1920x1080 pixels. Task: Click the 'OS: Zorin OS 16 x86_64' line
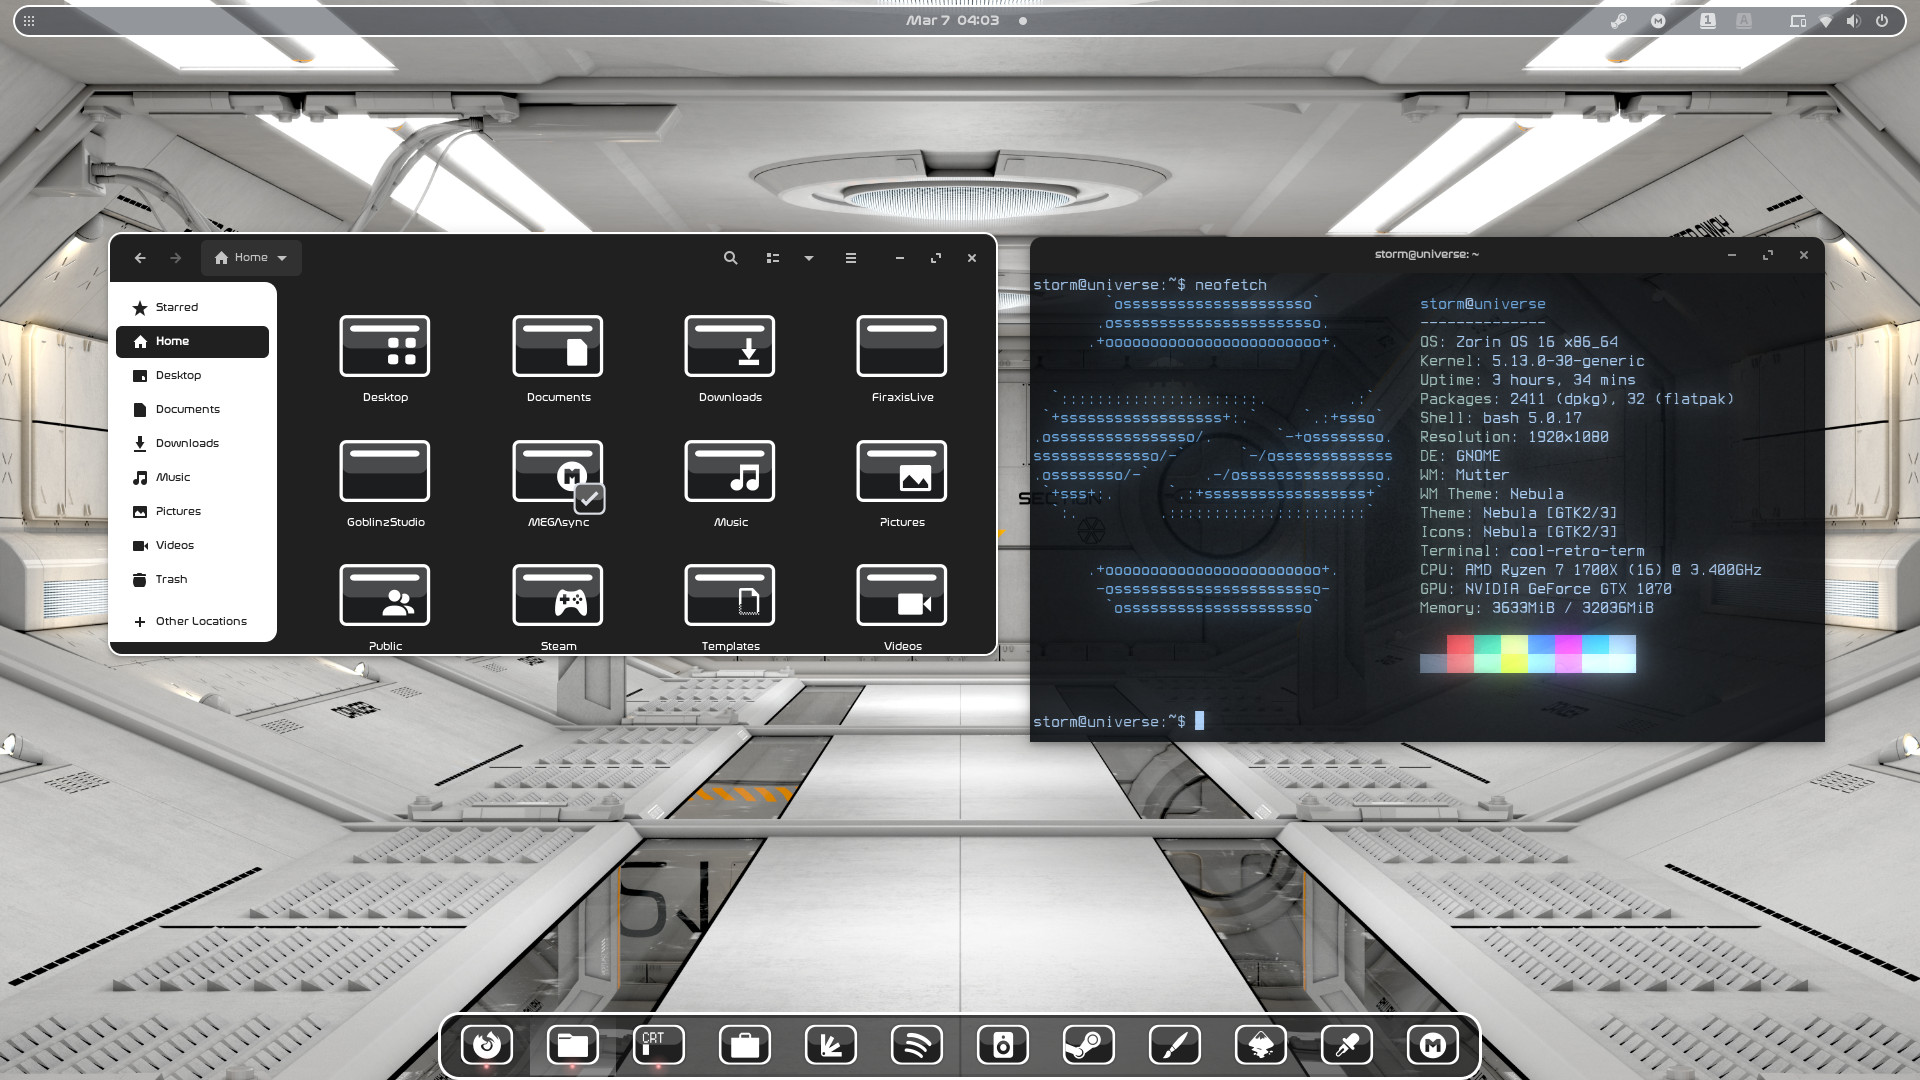point(1519,342)
